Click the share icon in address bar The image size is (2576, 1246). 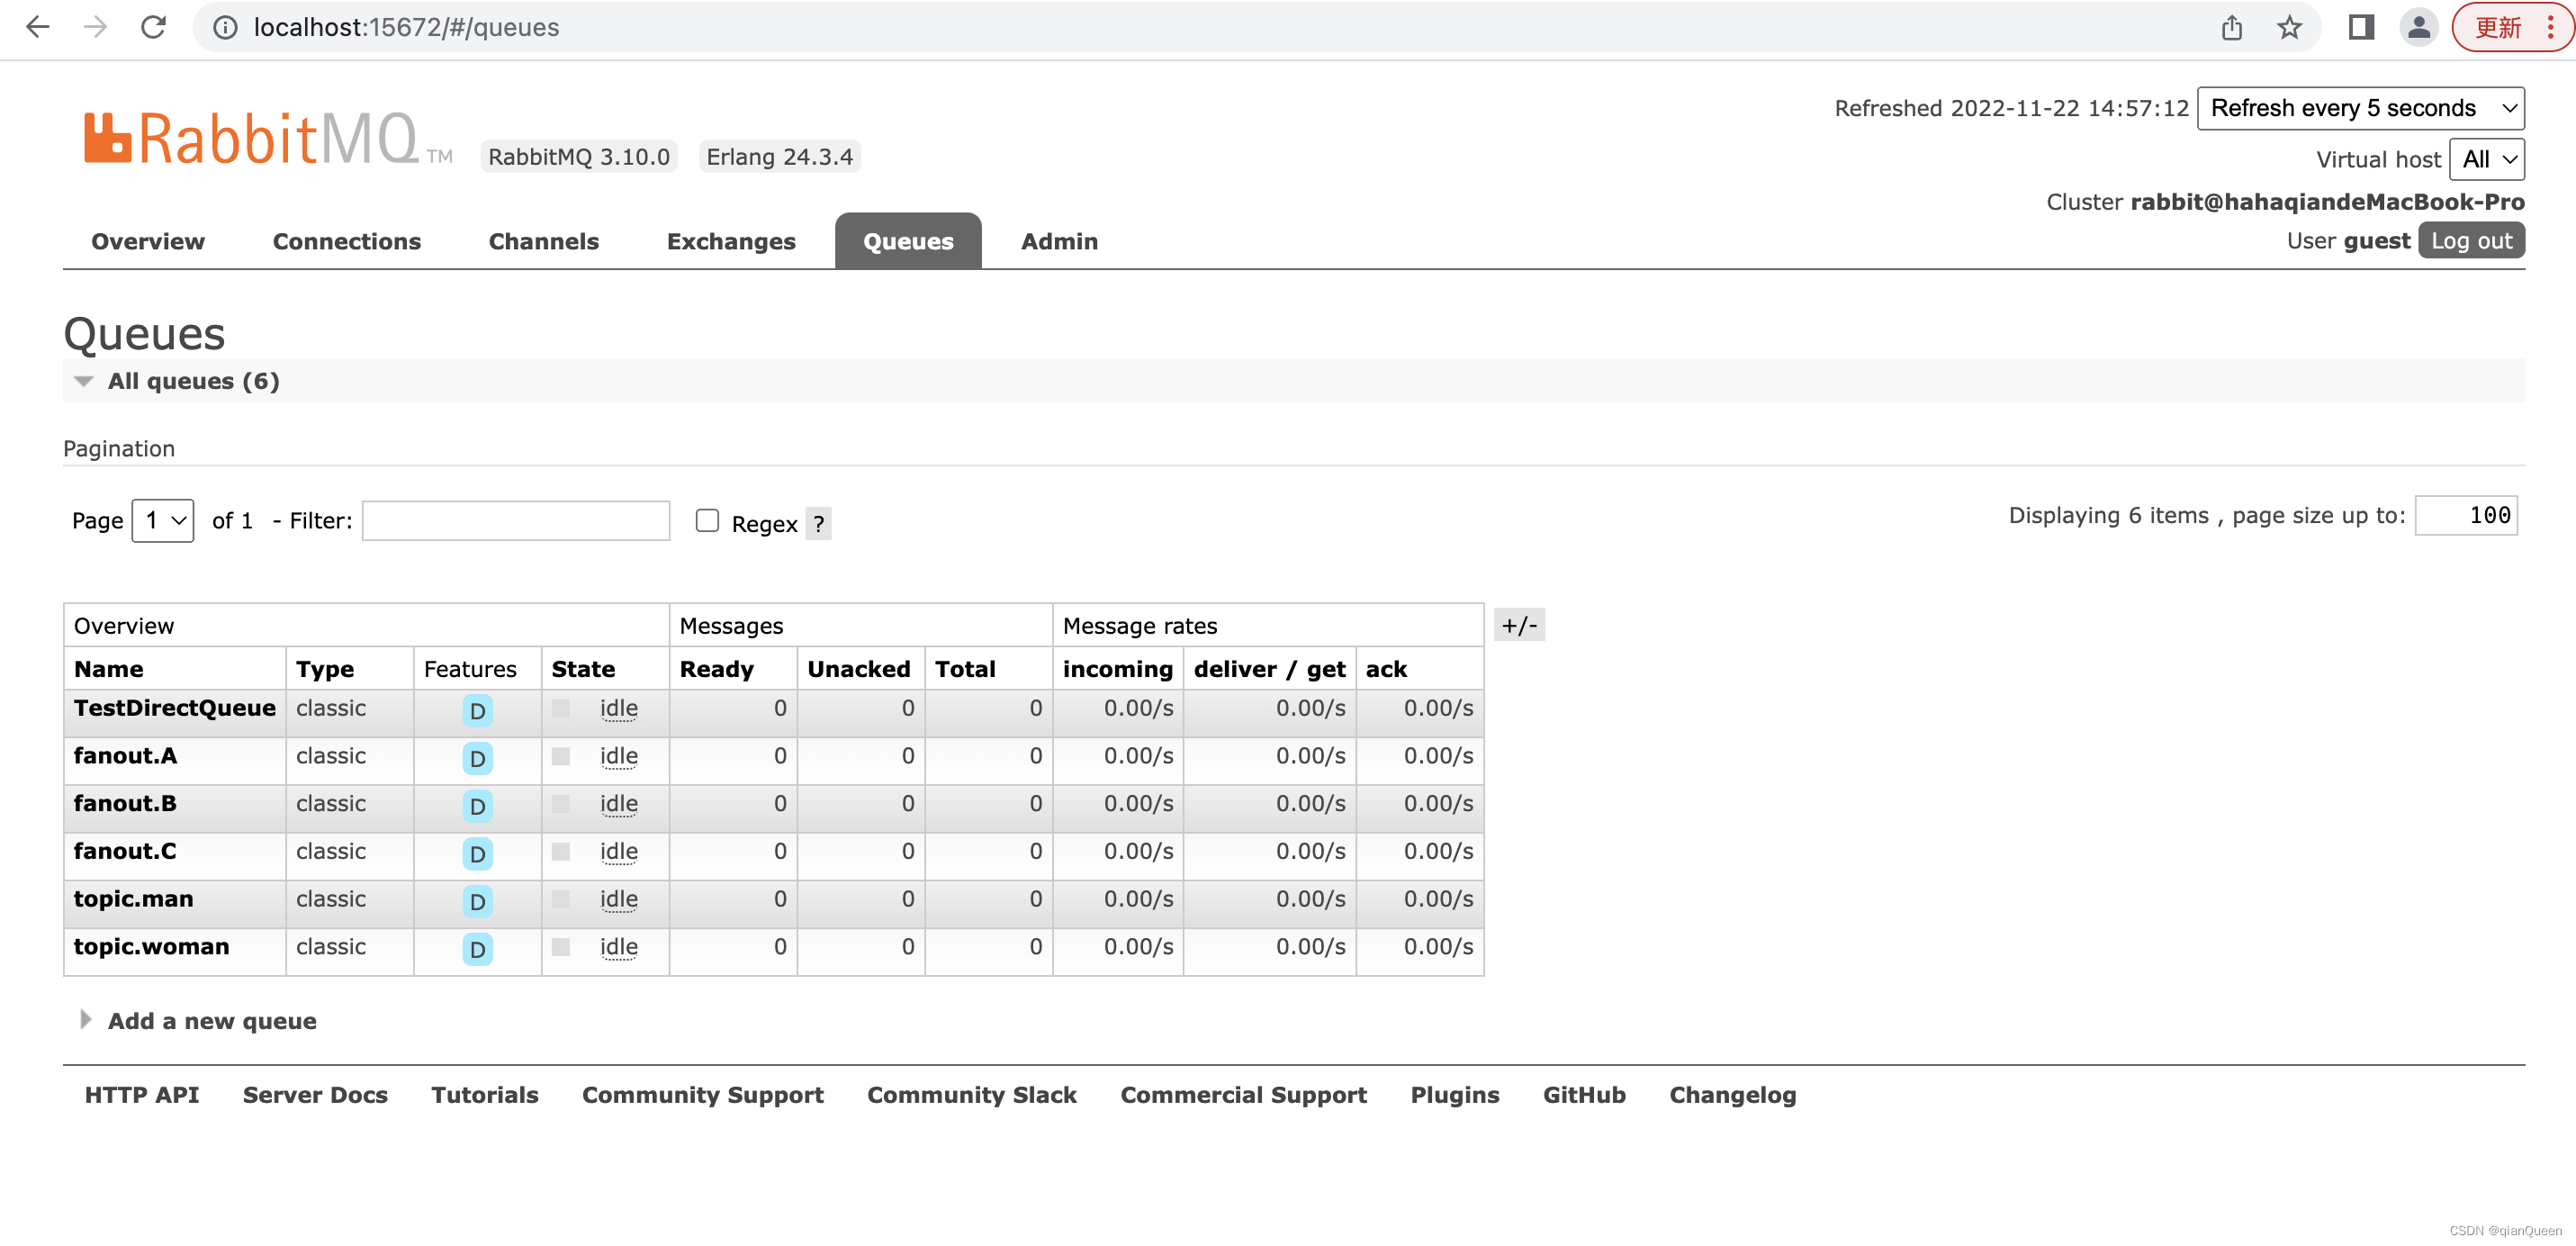pos(2232,27)
